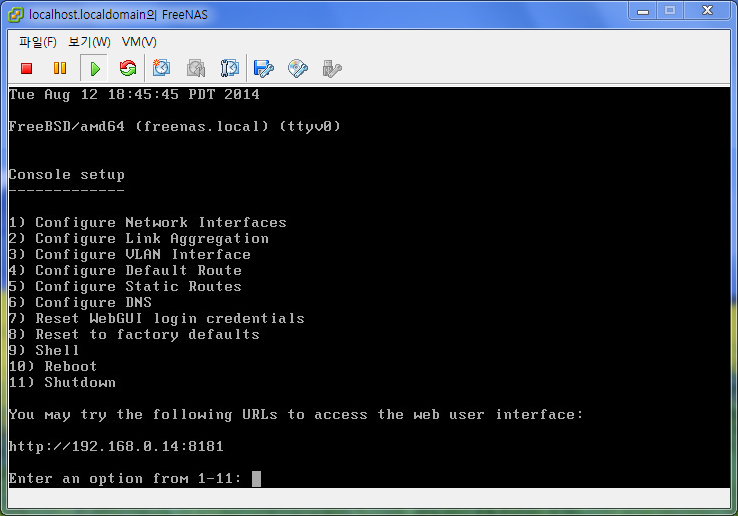Open the Snapshot Manager icon
Image resolution: width=738 pixels, height=516 pixels.
(230, 68)
